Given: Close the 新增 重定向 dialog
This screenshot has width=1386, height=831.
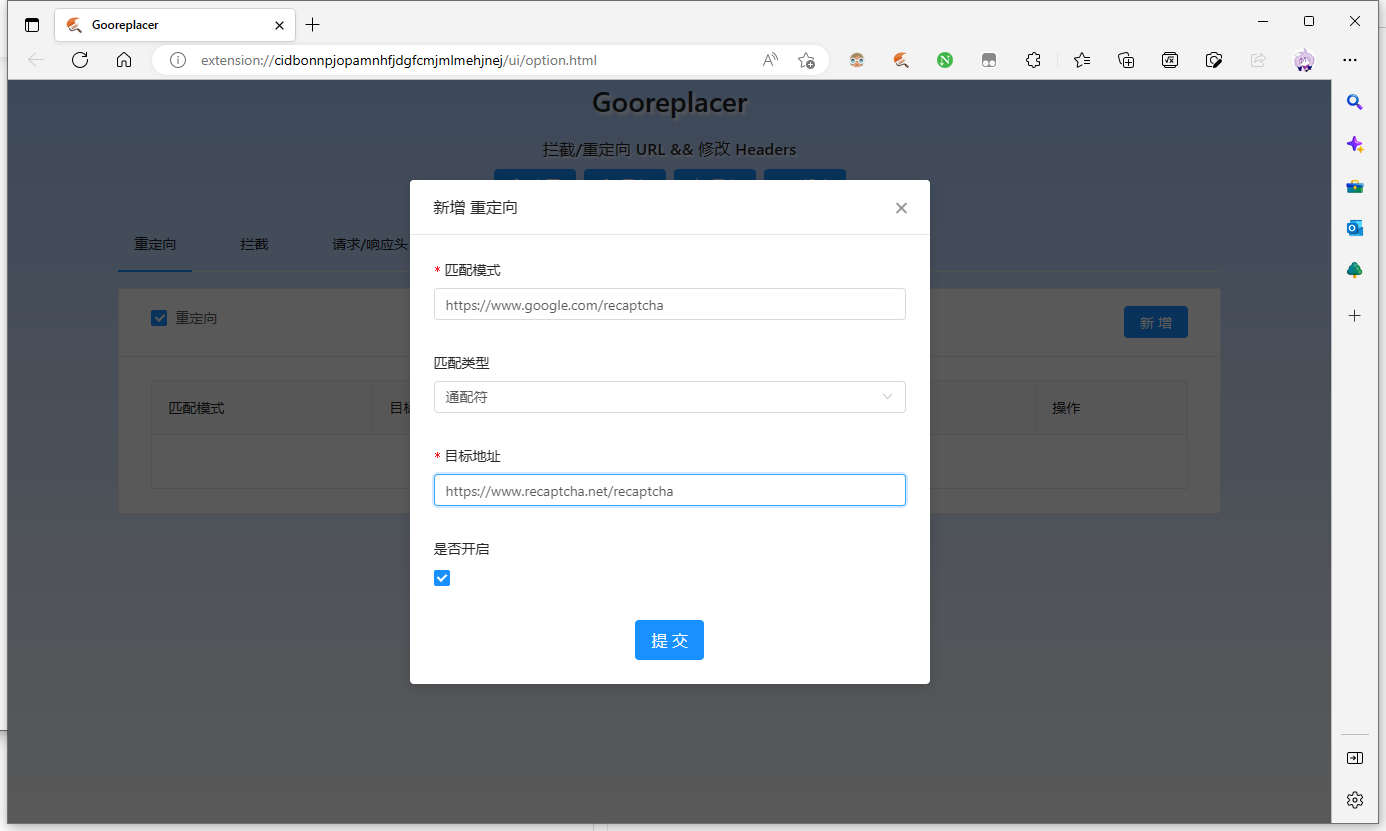Looking at the screenshot, I should click(901, 208).
